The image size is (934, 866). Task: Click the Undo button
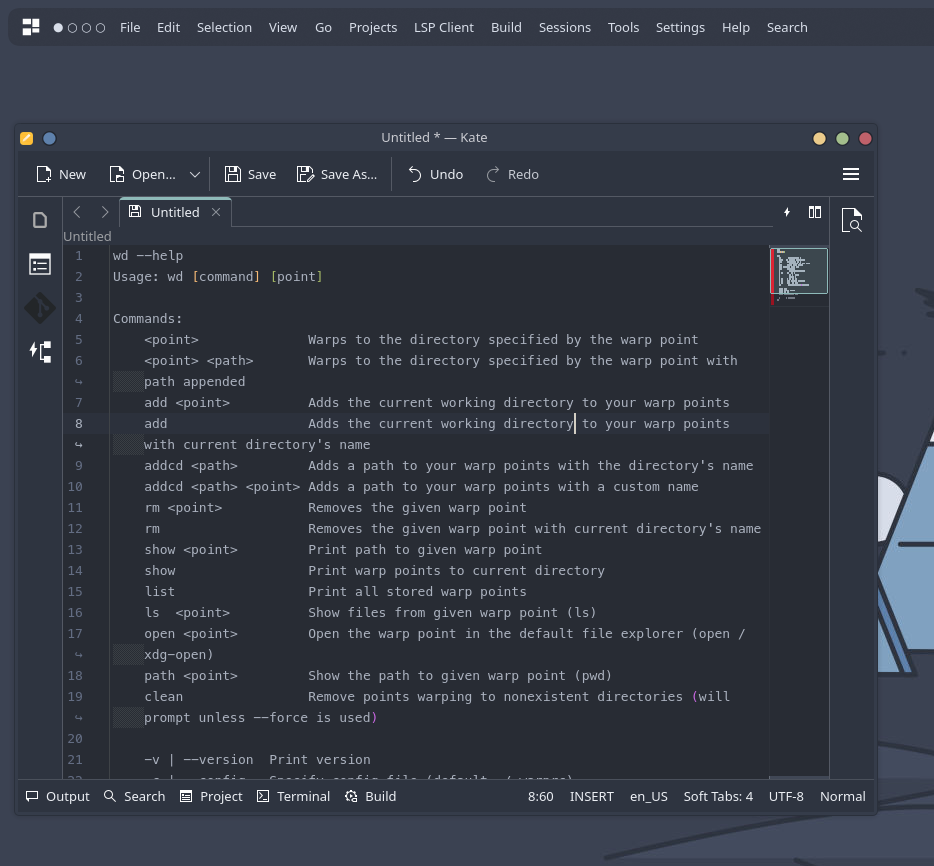(435, 174)
